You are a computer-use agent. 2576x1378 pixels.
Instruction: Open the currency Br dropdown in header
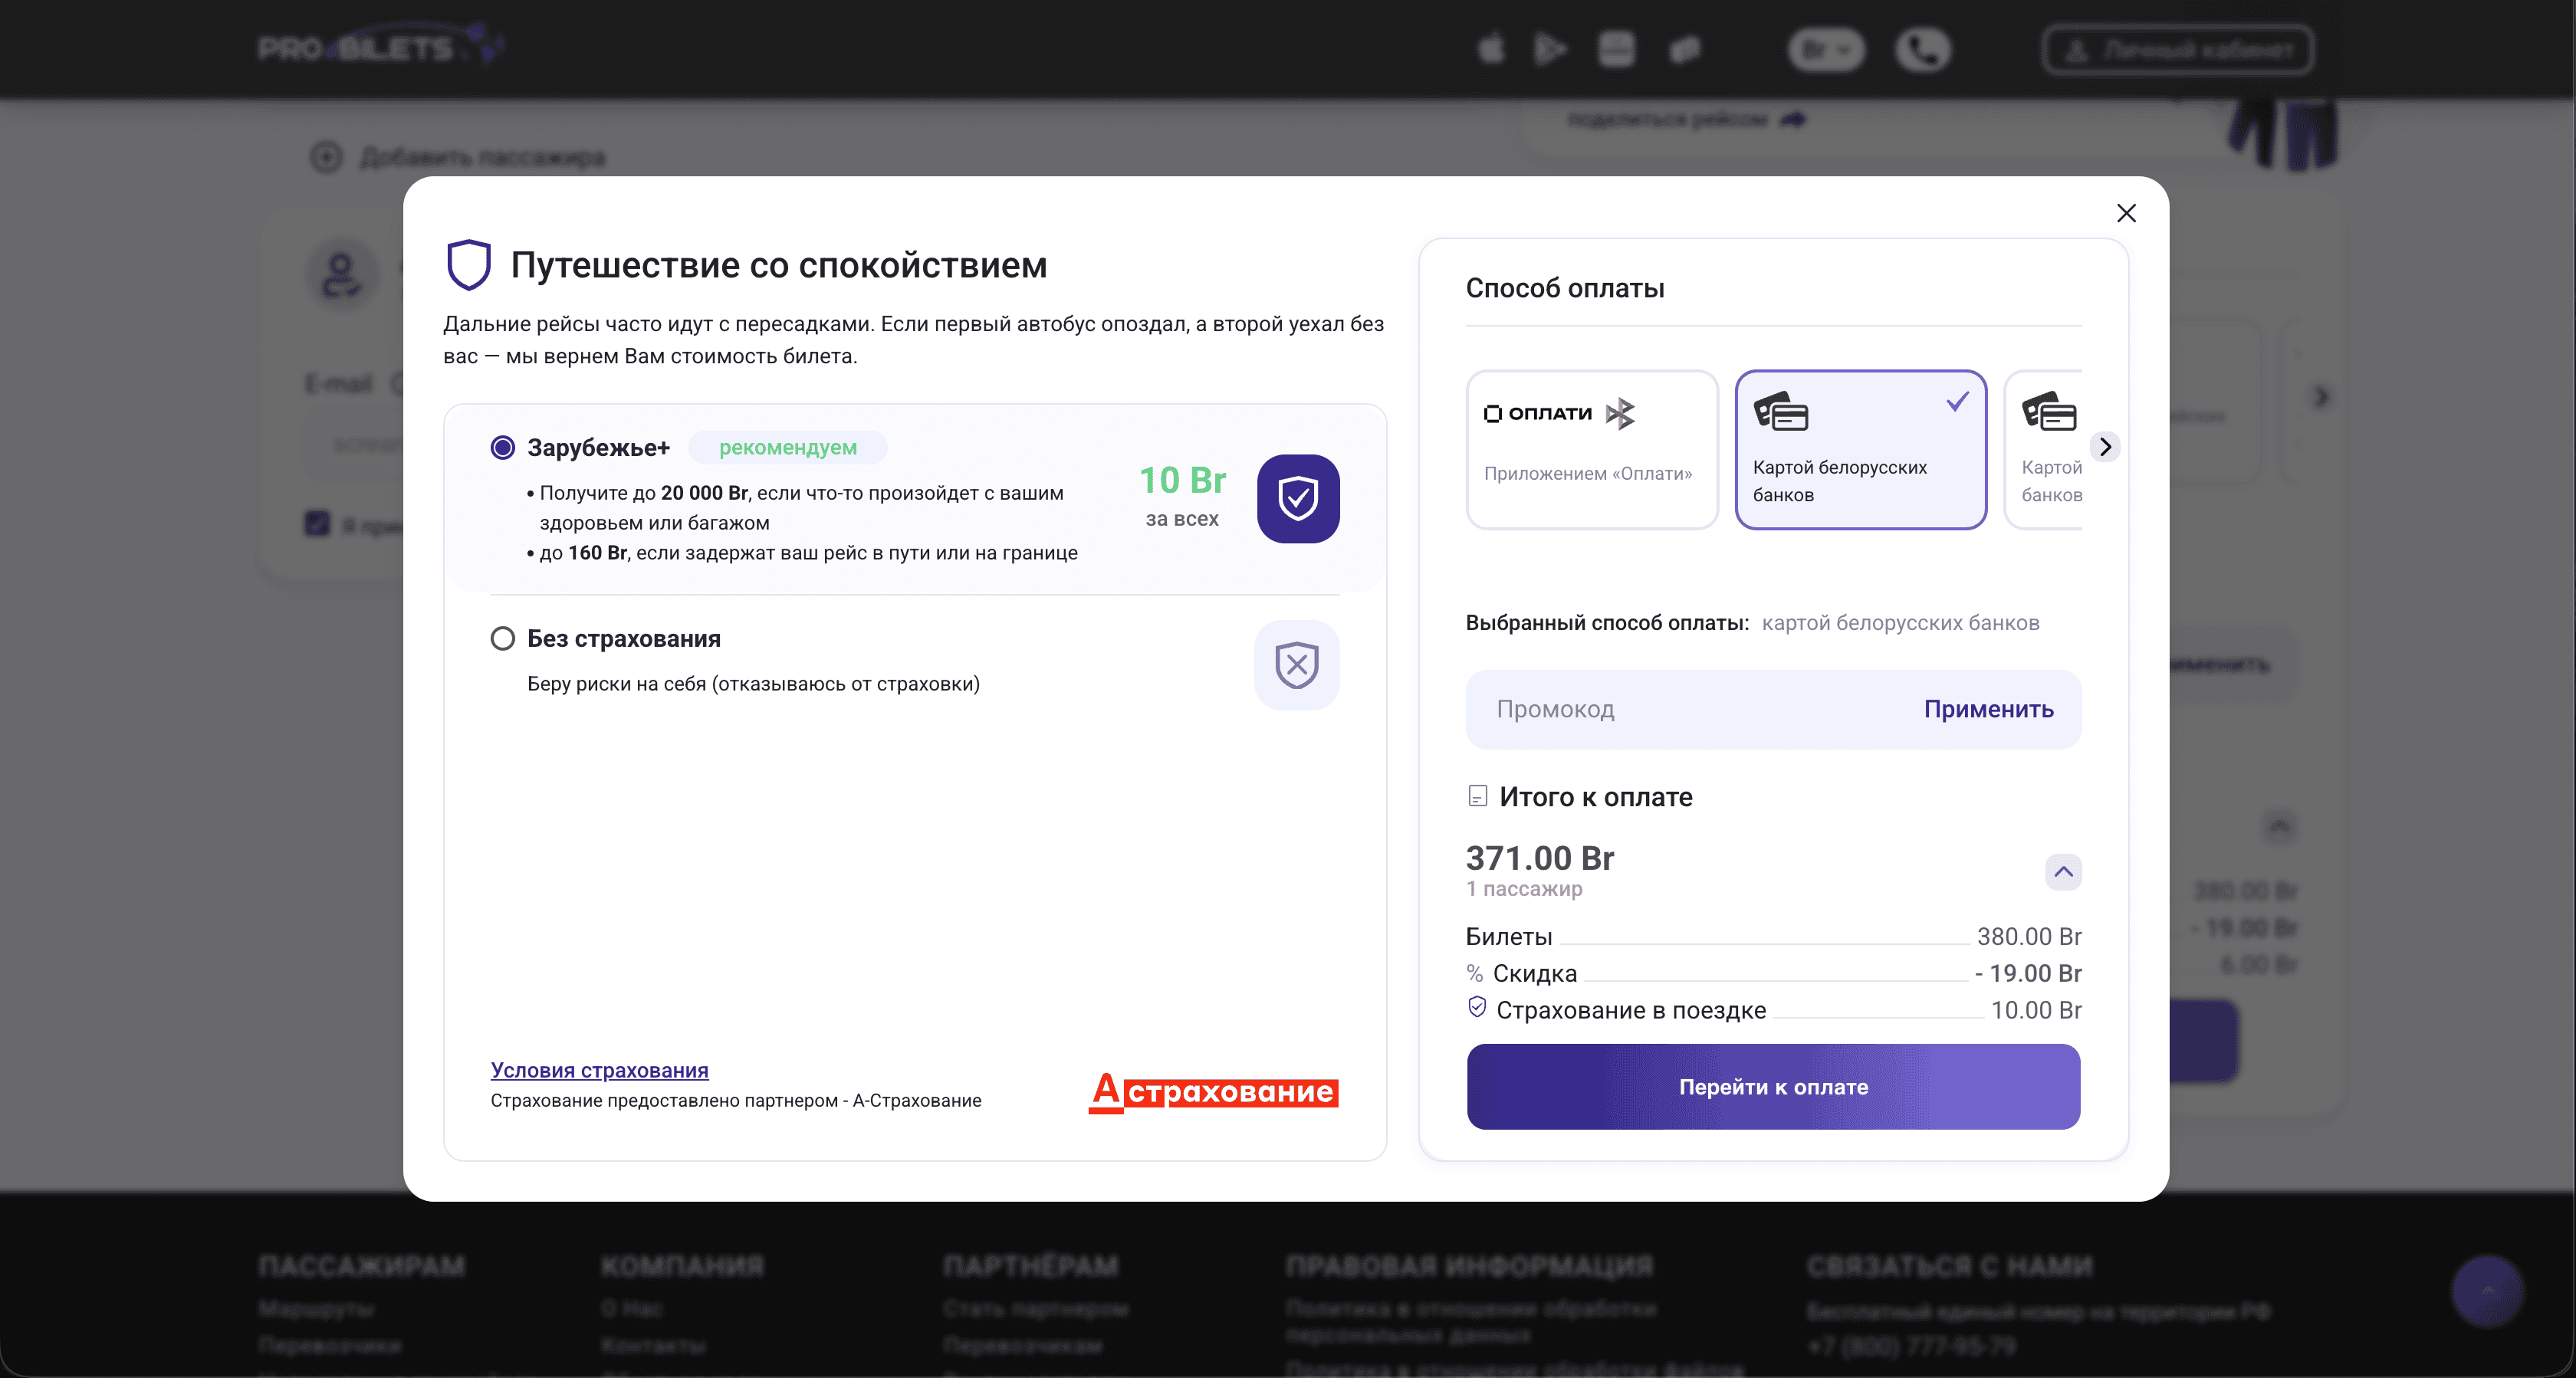click(x=1825, y=49)
